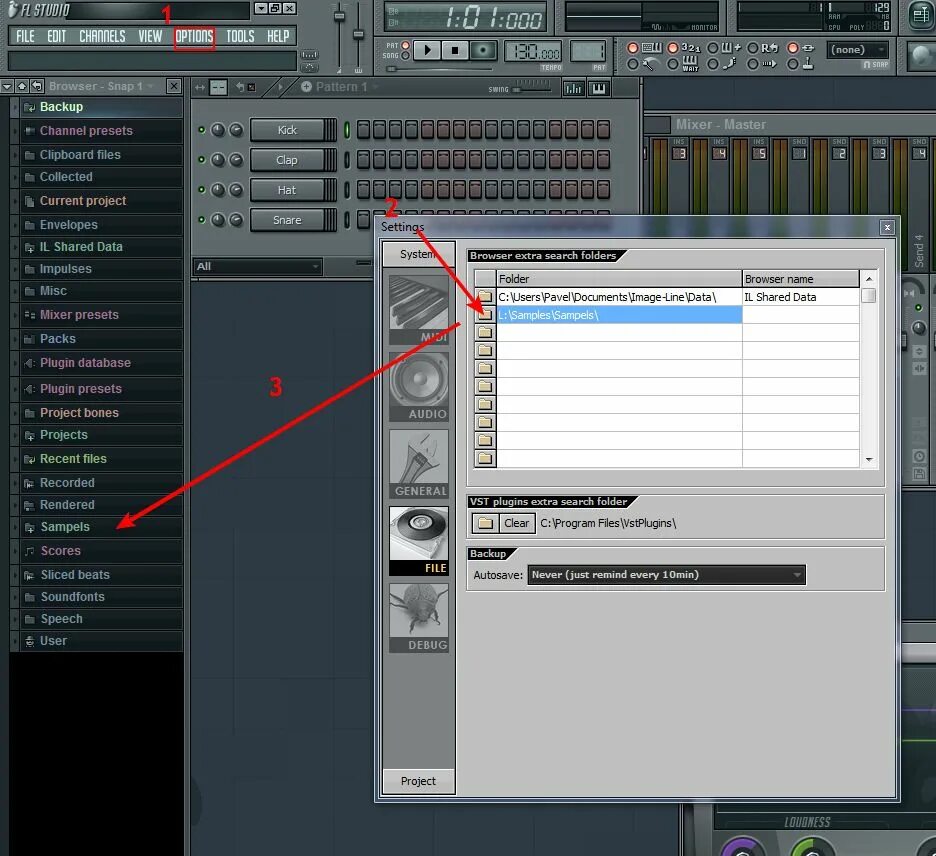Click VST plugins folder browse icon

pyautogui.click(x=485, y=524)
